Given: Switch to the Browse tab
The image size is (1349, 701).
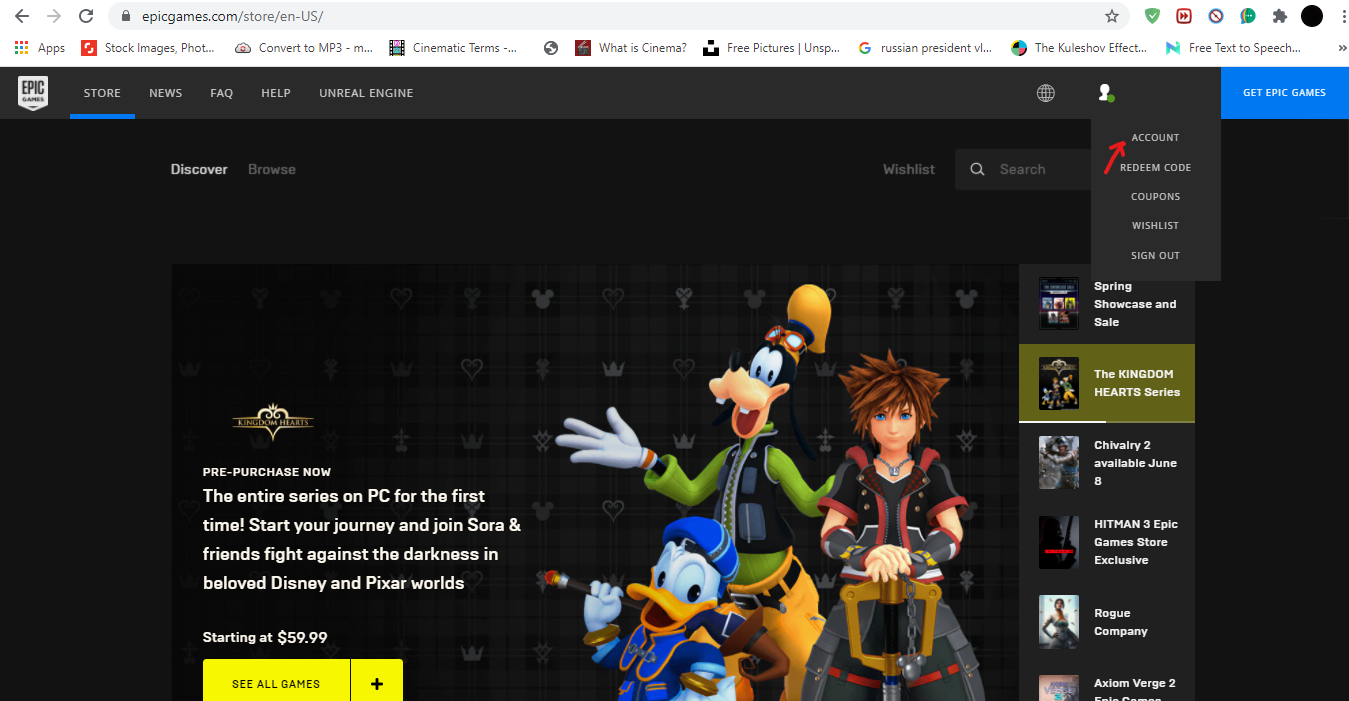Looking at the screenshot, I should 272,170.
